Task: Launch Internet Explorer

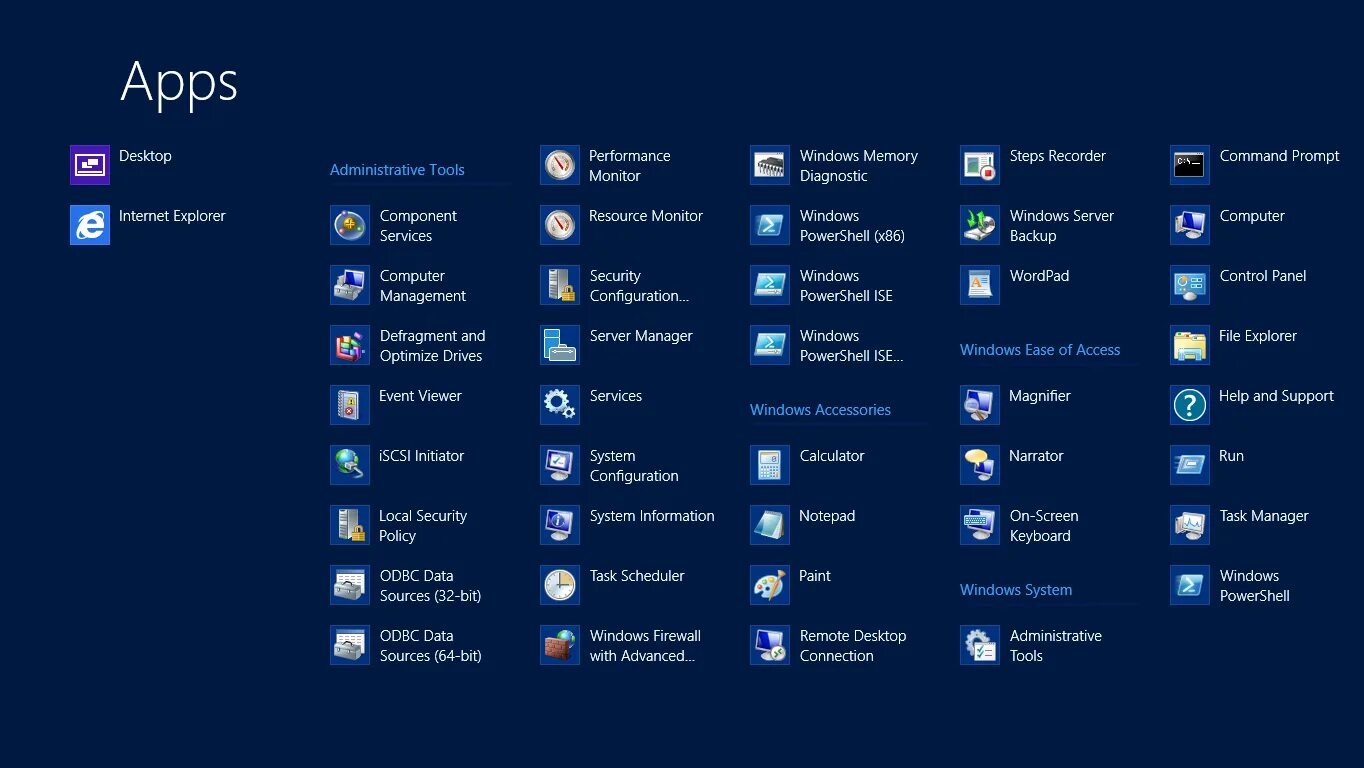Action: point(174,215)
